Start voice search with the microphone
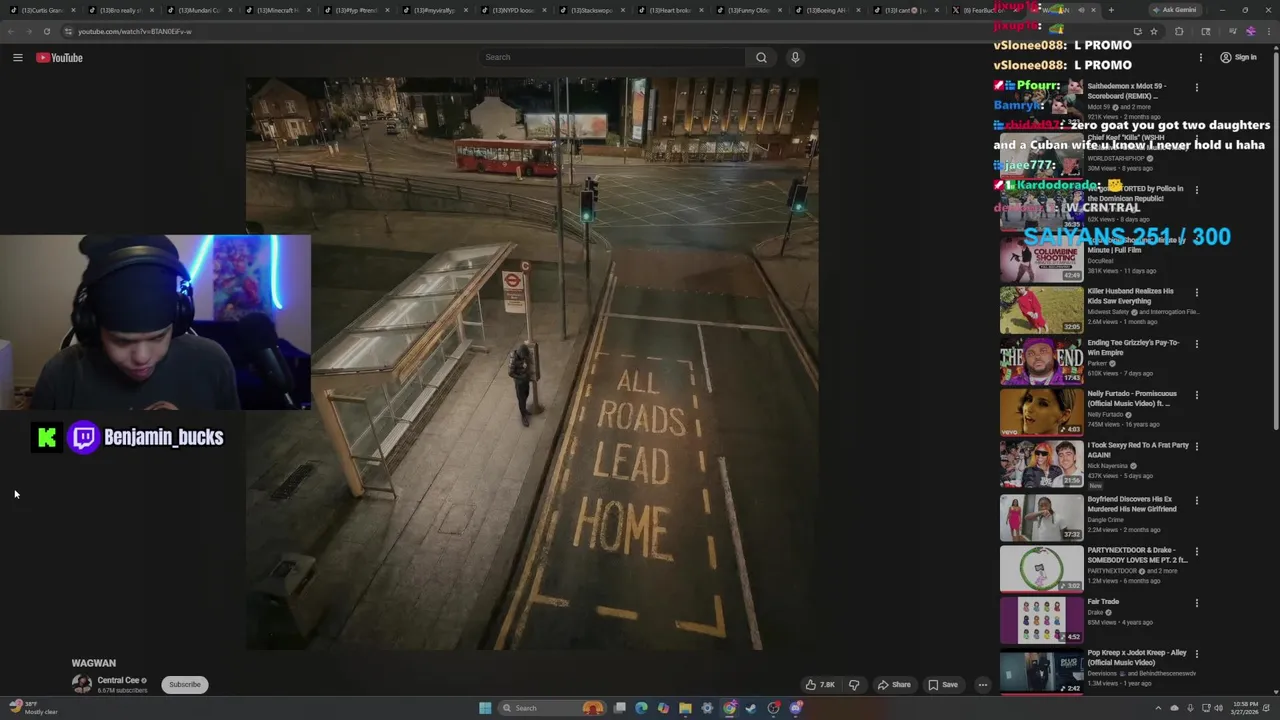Viewport: 1280px width, 720px height. [x=795, y=57]
